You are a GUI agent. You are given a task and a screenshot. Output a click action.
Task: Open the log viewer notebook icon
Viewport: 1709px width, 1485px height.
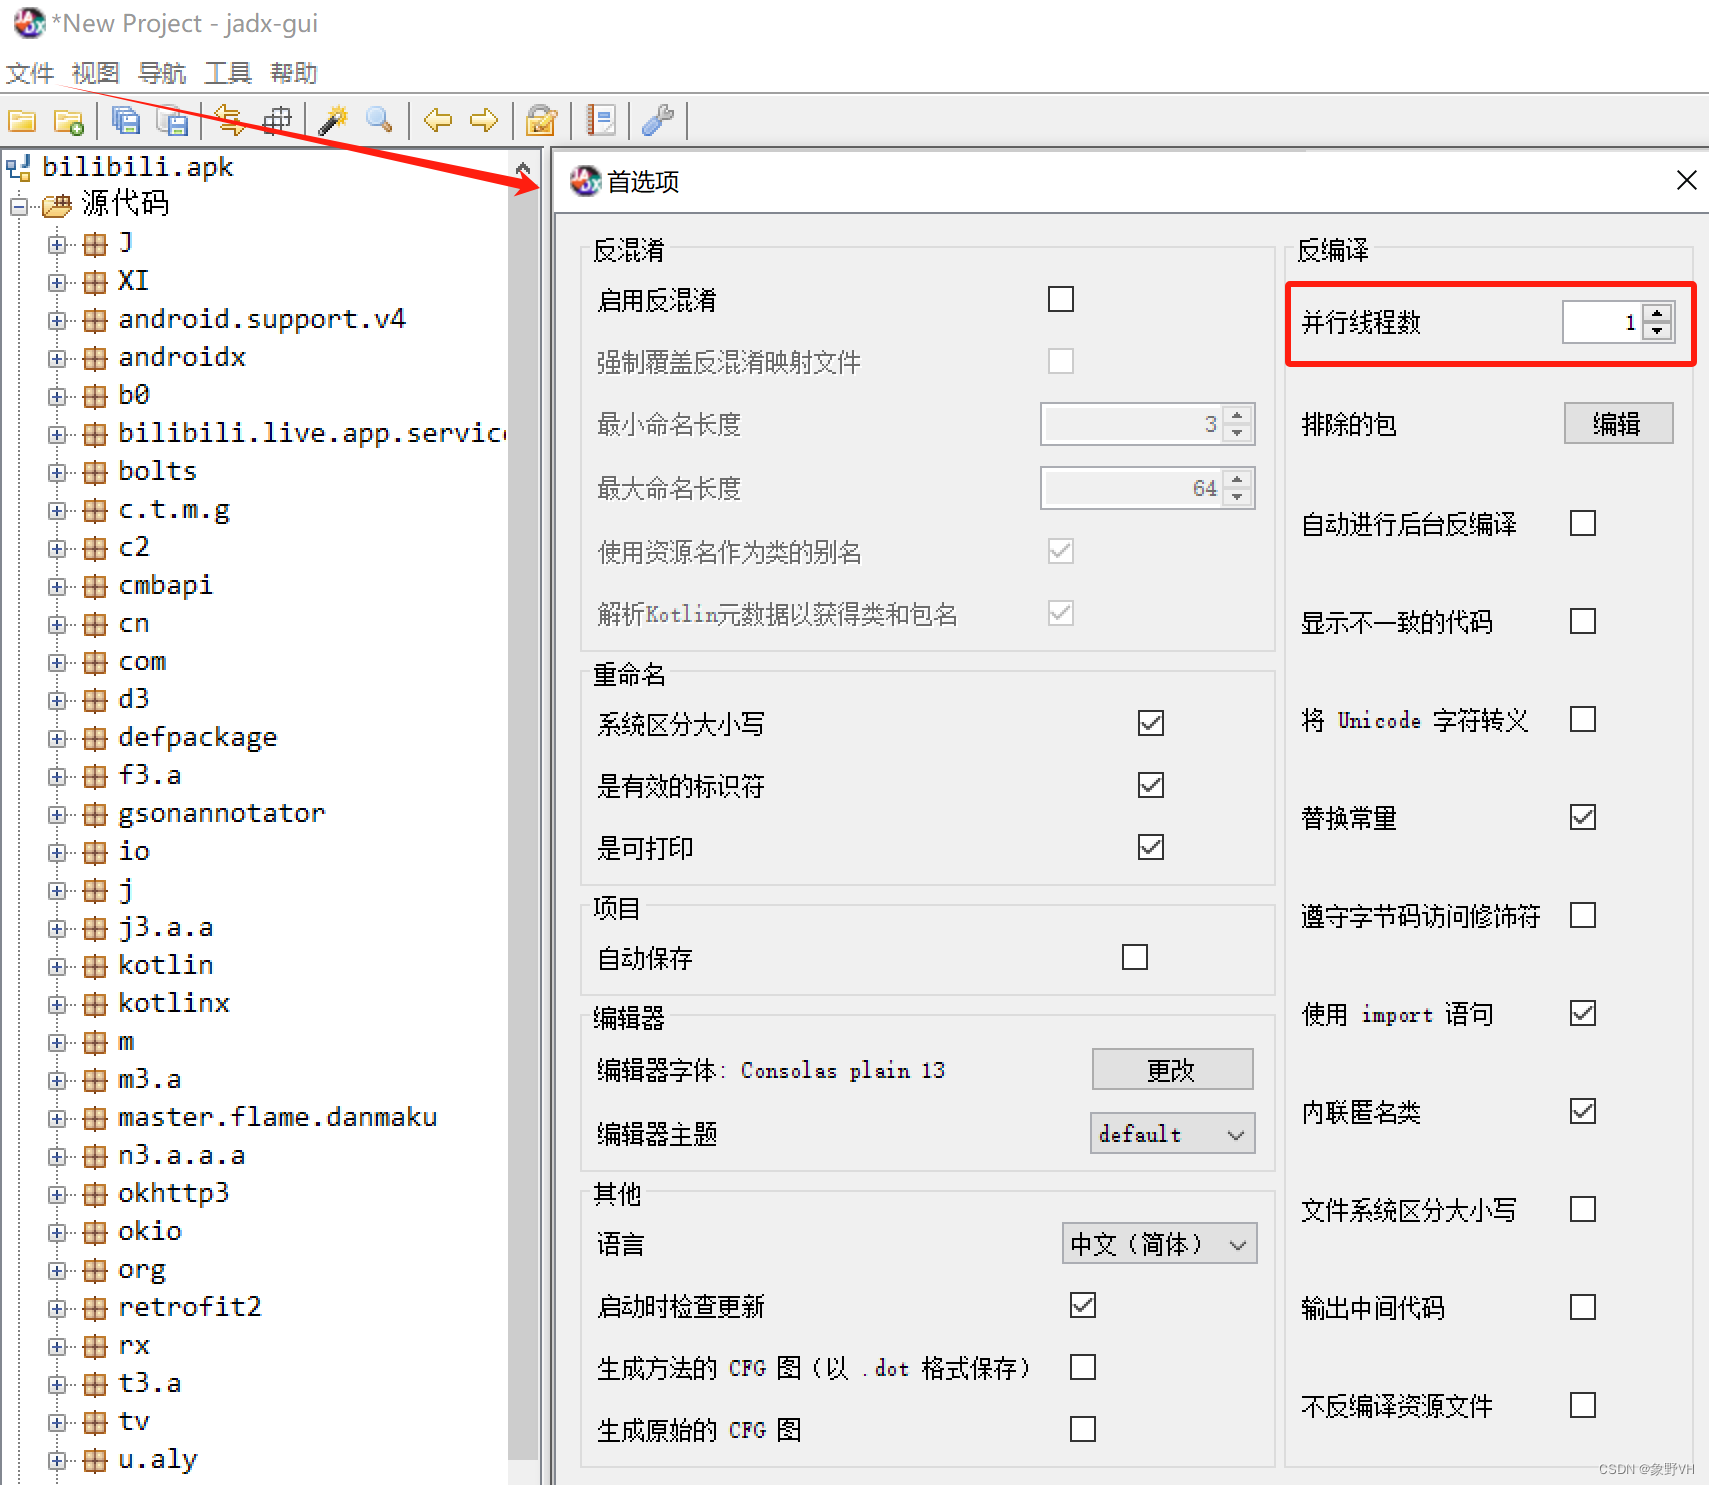601,121
